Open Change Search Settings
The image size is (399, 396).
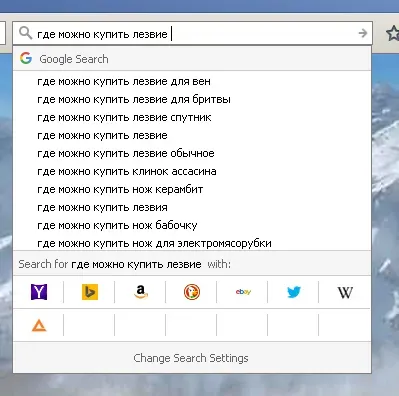(x=191, y=358)
